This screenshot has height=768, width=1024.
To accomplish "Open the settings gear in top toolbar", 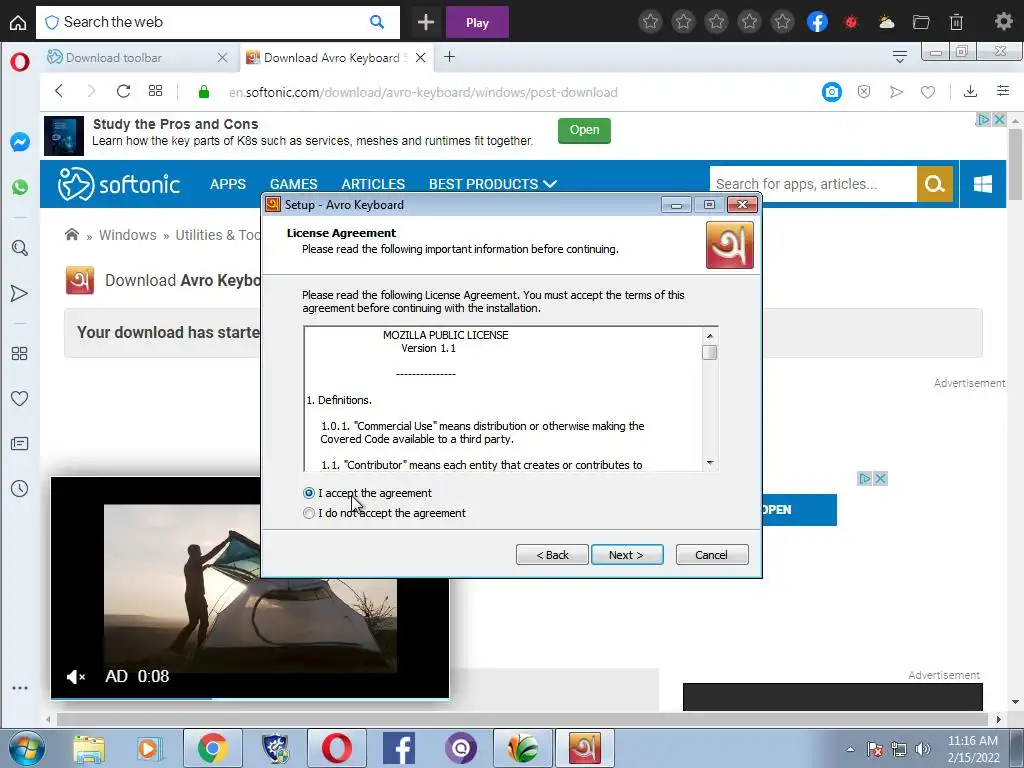I will [1003, 22].
